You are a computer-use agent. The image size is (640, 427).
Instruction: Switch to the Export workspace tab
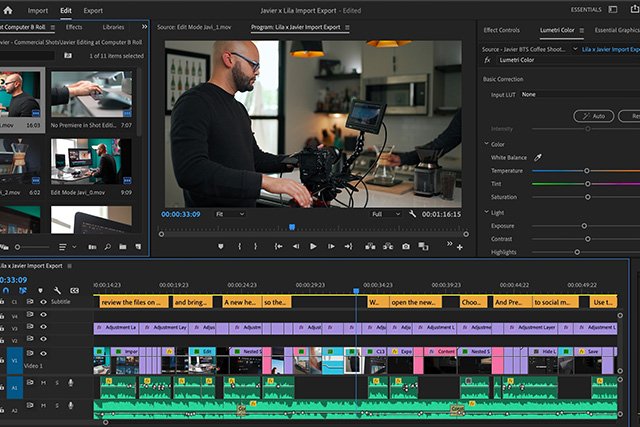click(93, 10)
